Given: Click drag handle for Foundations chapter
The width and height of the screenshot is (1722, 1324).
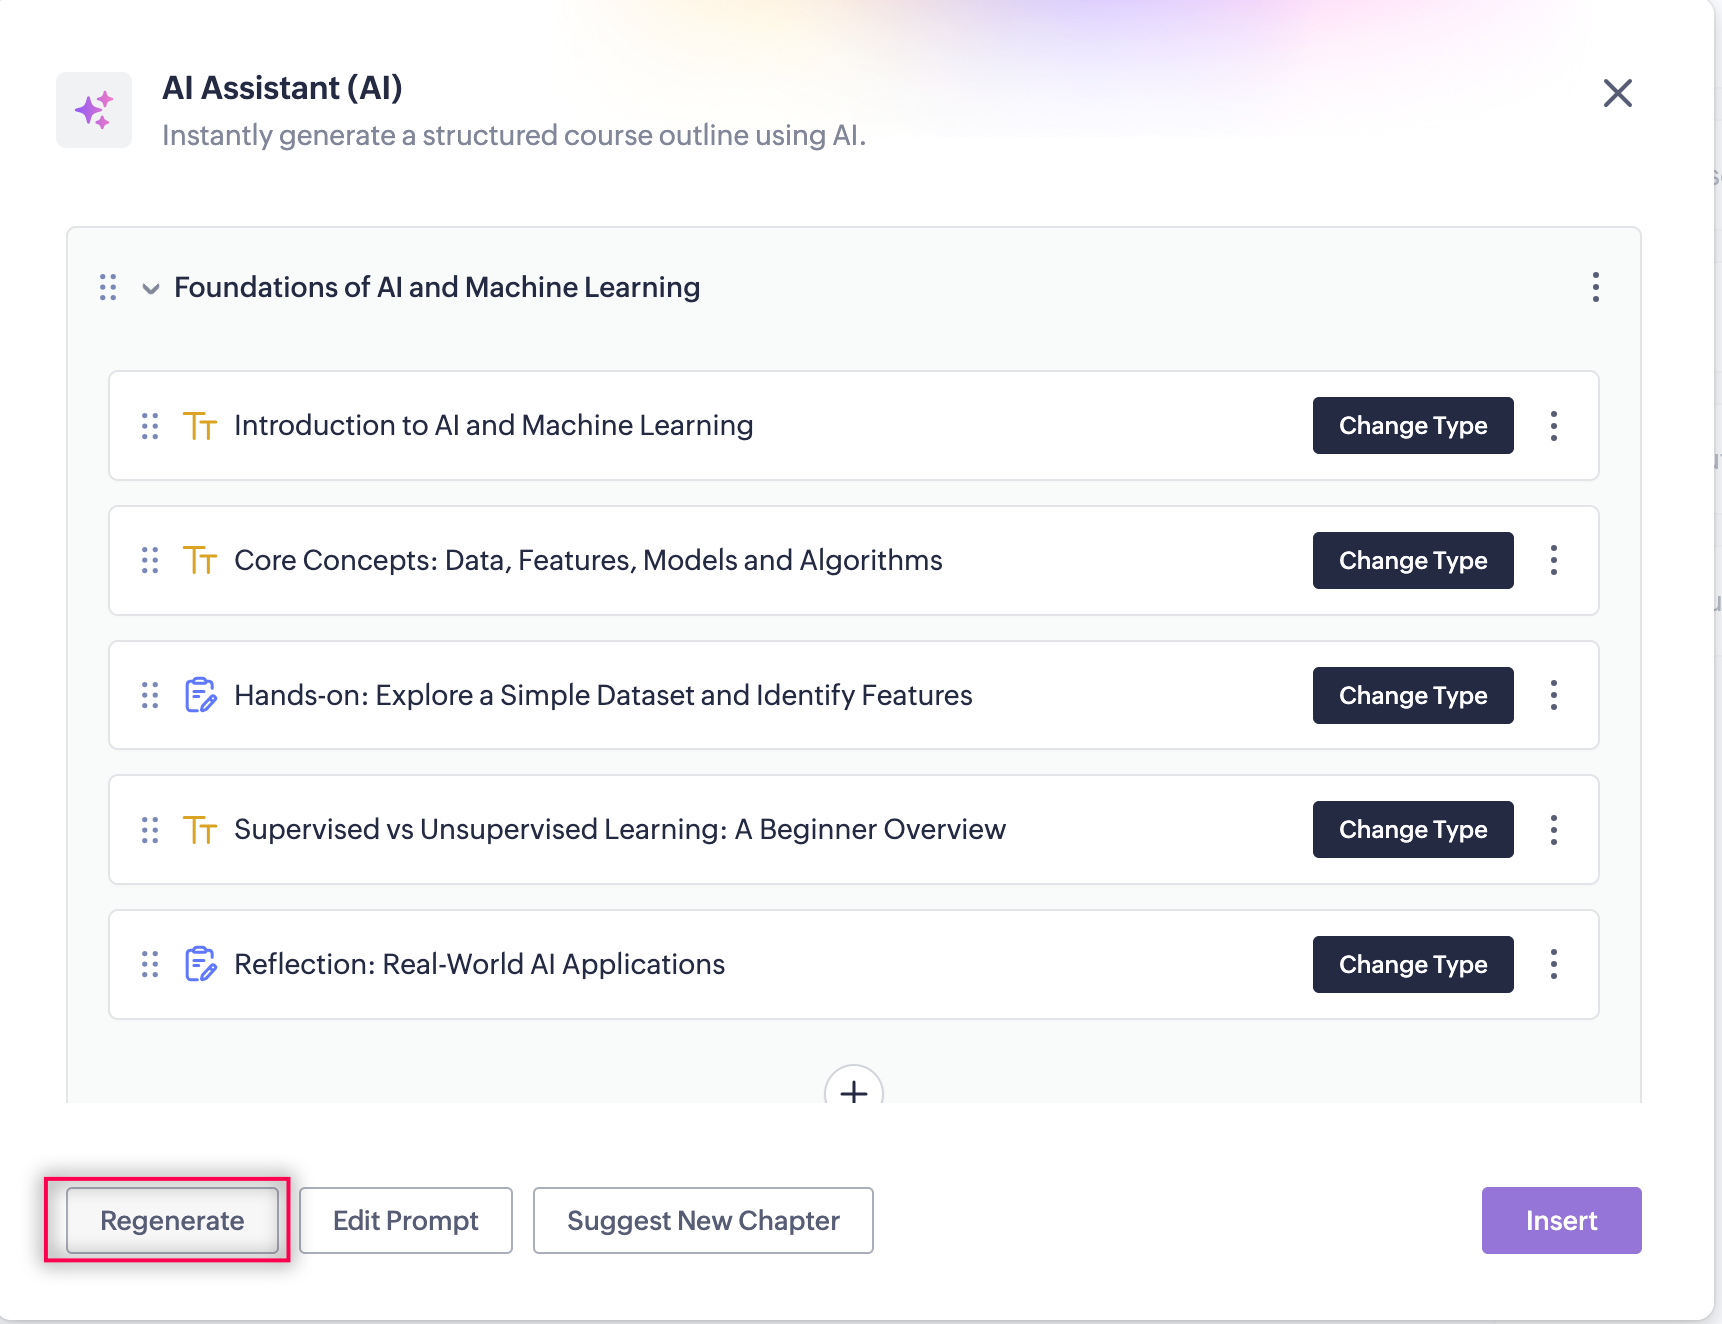Looking at the screenshot, I should click(x=108, y=288).
